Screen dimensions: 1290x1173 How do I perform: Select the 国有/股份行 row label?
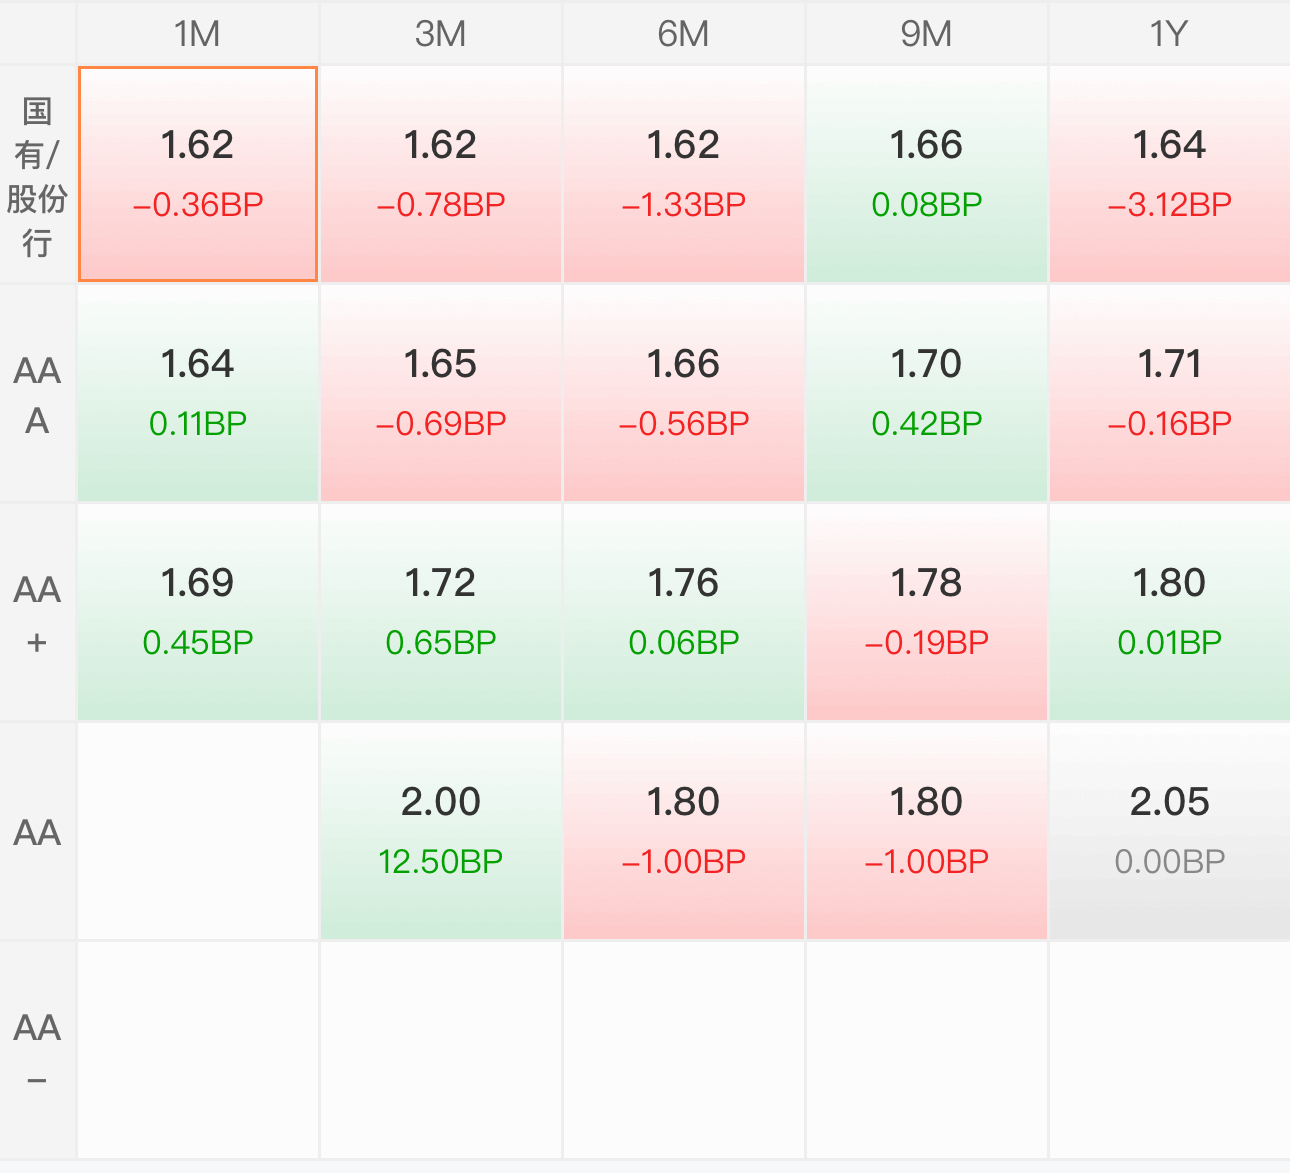coord(37,175)
